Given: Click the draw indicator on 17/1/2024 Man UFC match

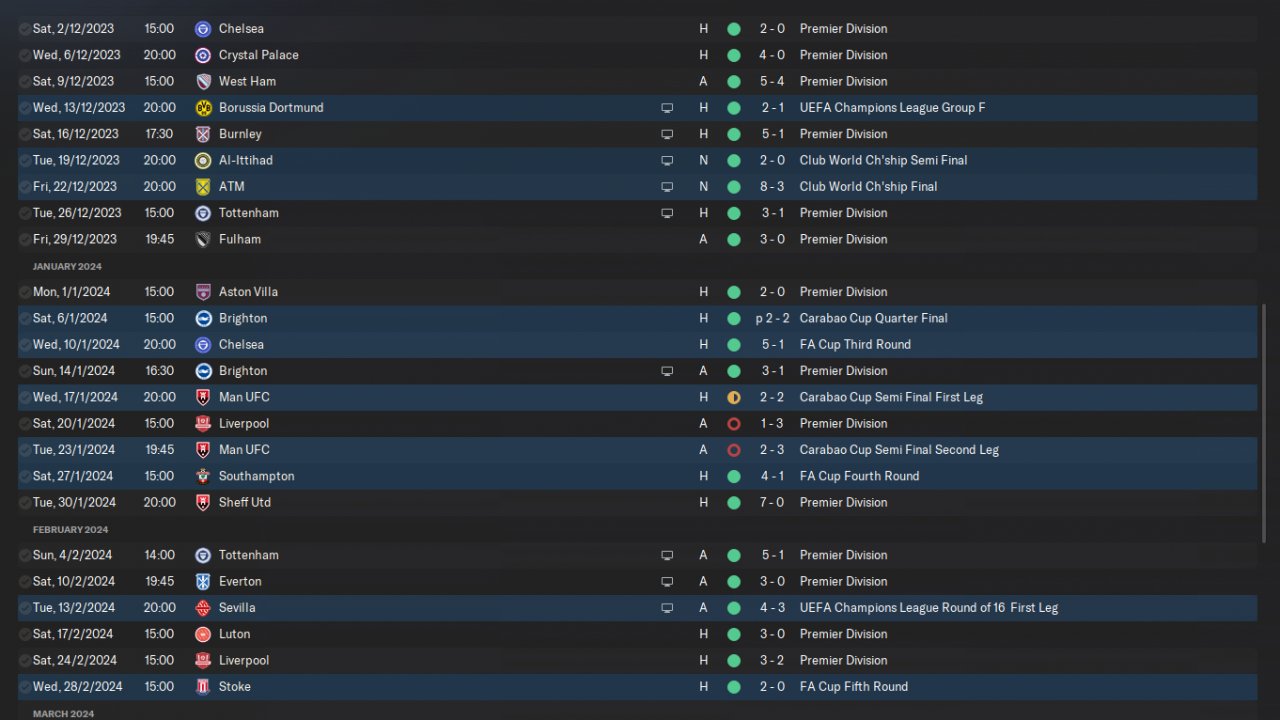Looking at the screenshot, I should tap(734, 398).
